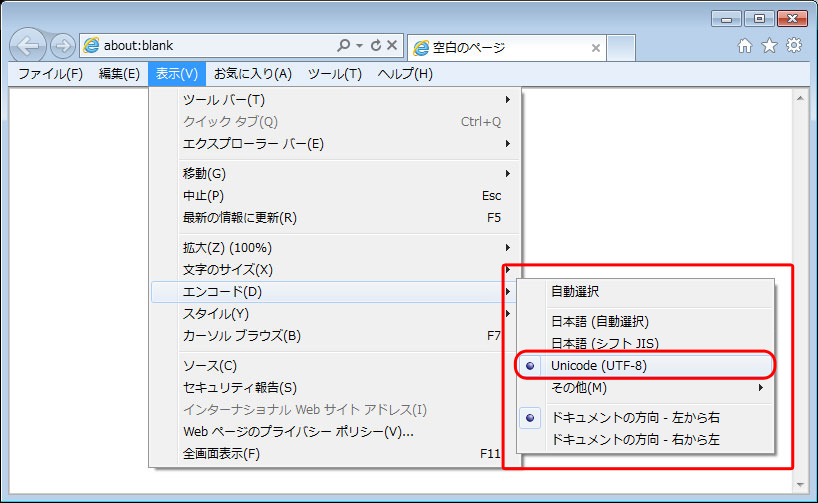Open the ファイル(F) menu
818x503 pixels.
(x=51, y=74)
